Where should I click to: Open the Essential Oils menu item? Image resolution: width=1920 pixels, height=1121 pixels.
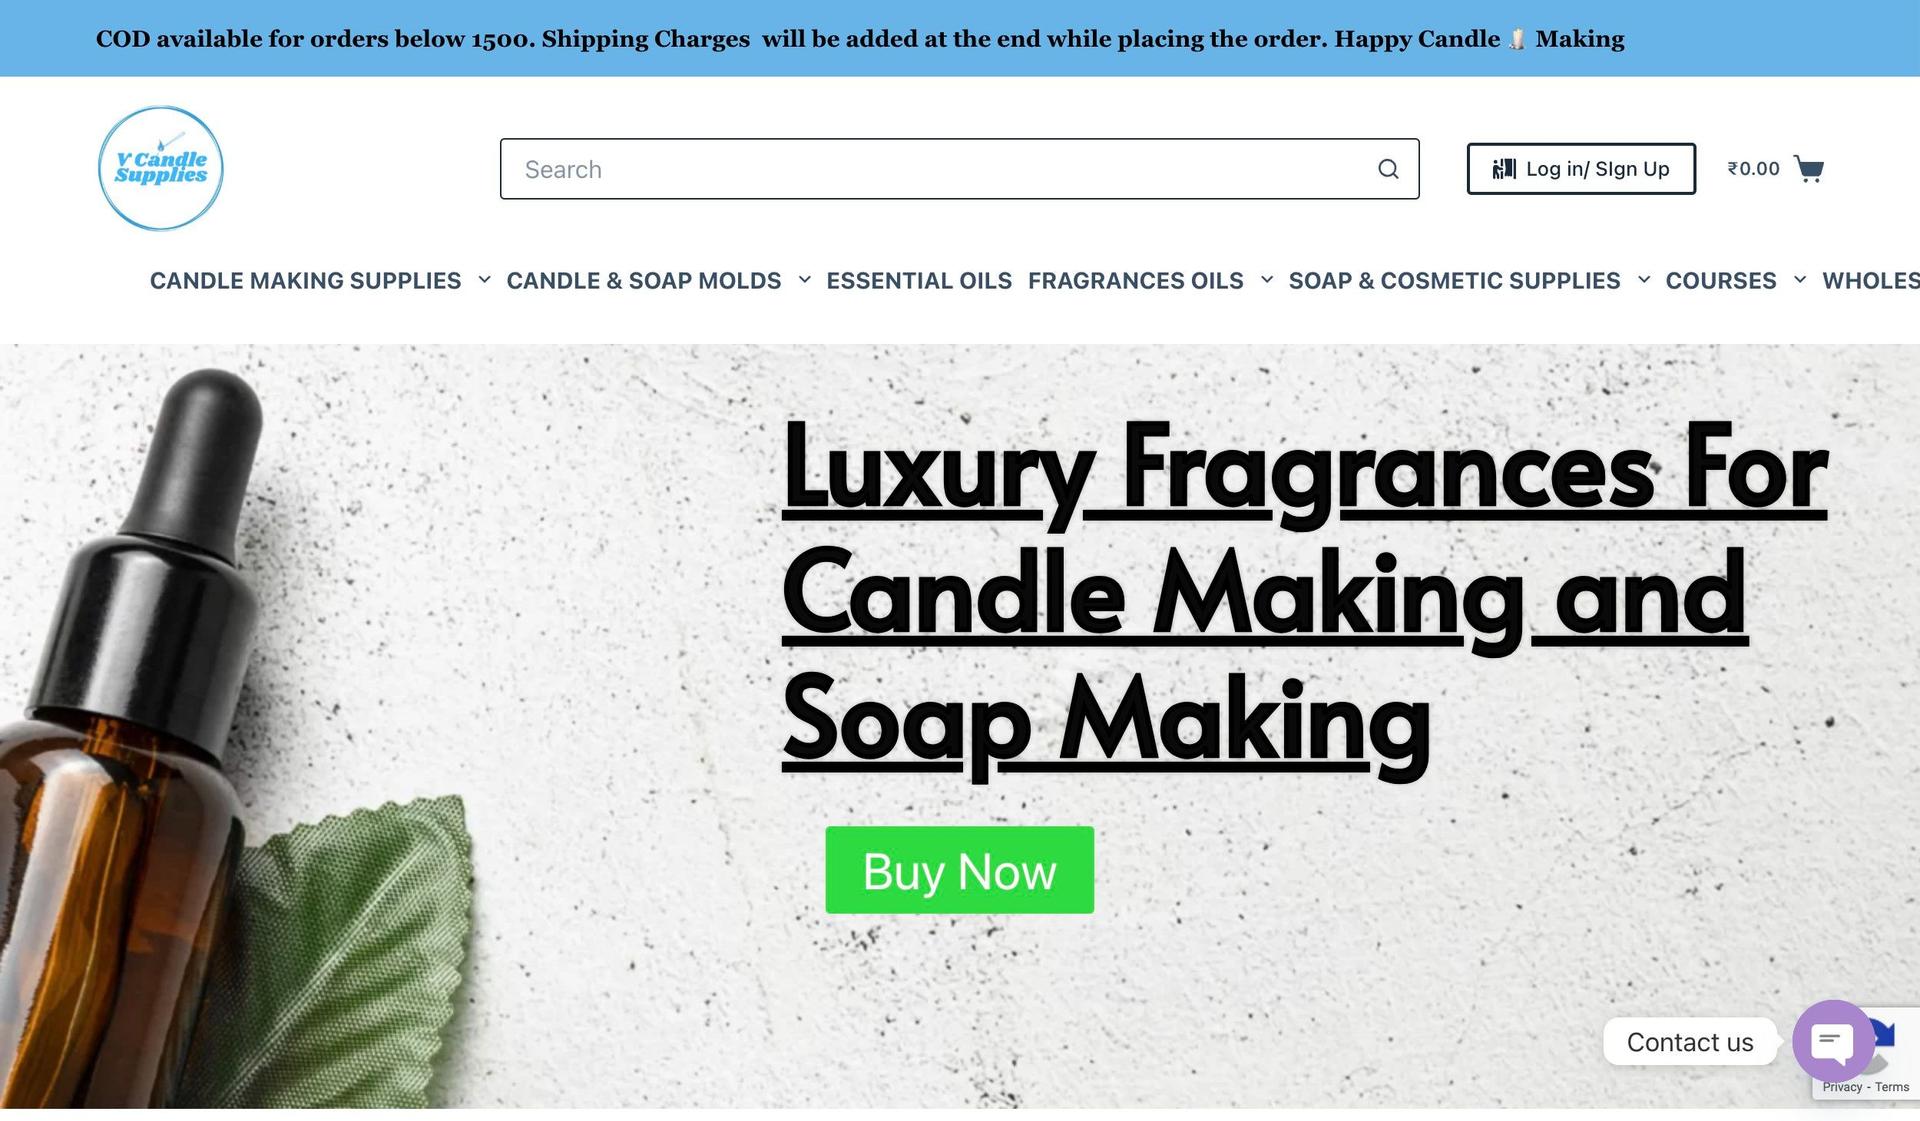click(x=919, y=281)
